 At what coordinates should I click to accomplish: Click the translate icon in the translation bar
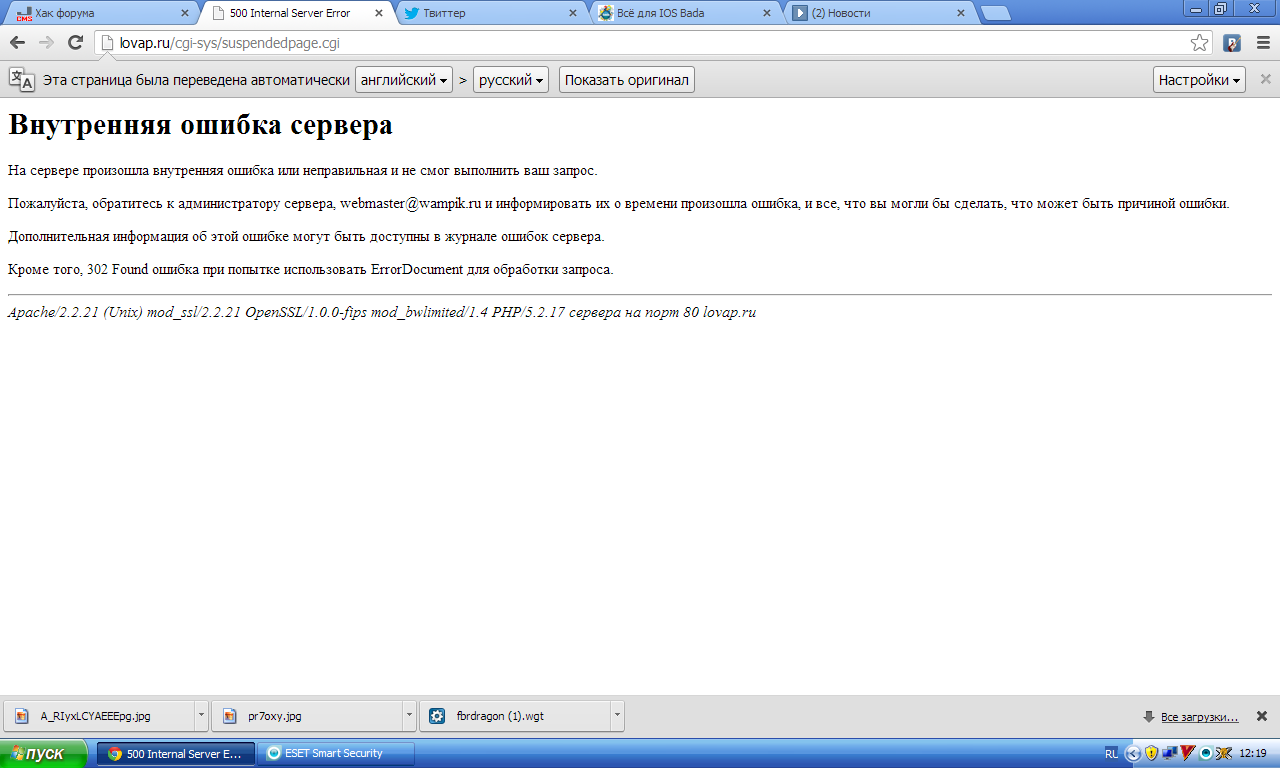(x=22, y=80)
